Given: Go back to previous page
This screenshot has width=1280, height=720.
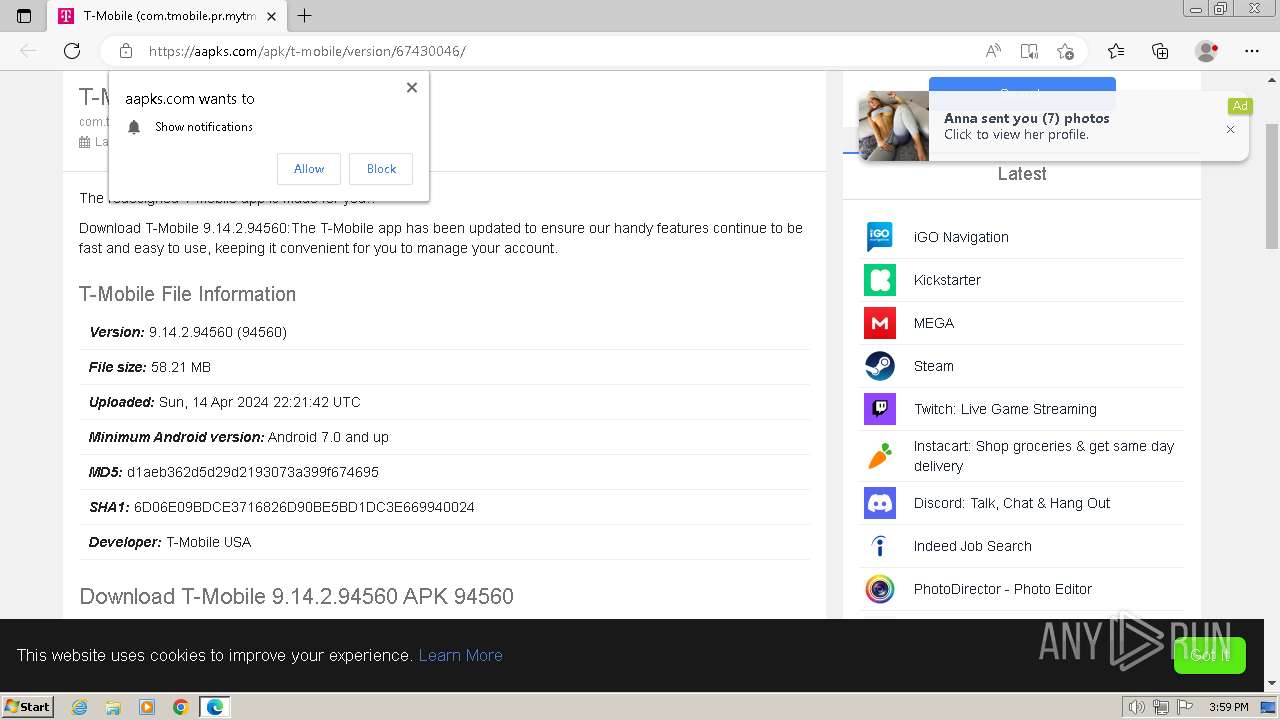Looking at the screenshot, I should tap(28, 51).
